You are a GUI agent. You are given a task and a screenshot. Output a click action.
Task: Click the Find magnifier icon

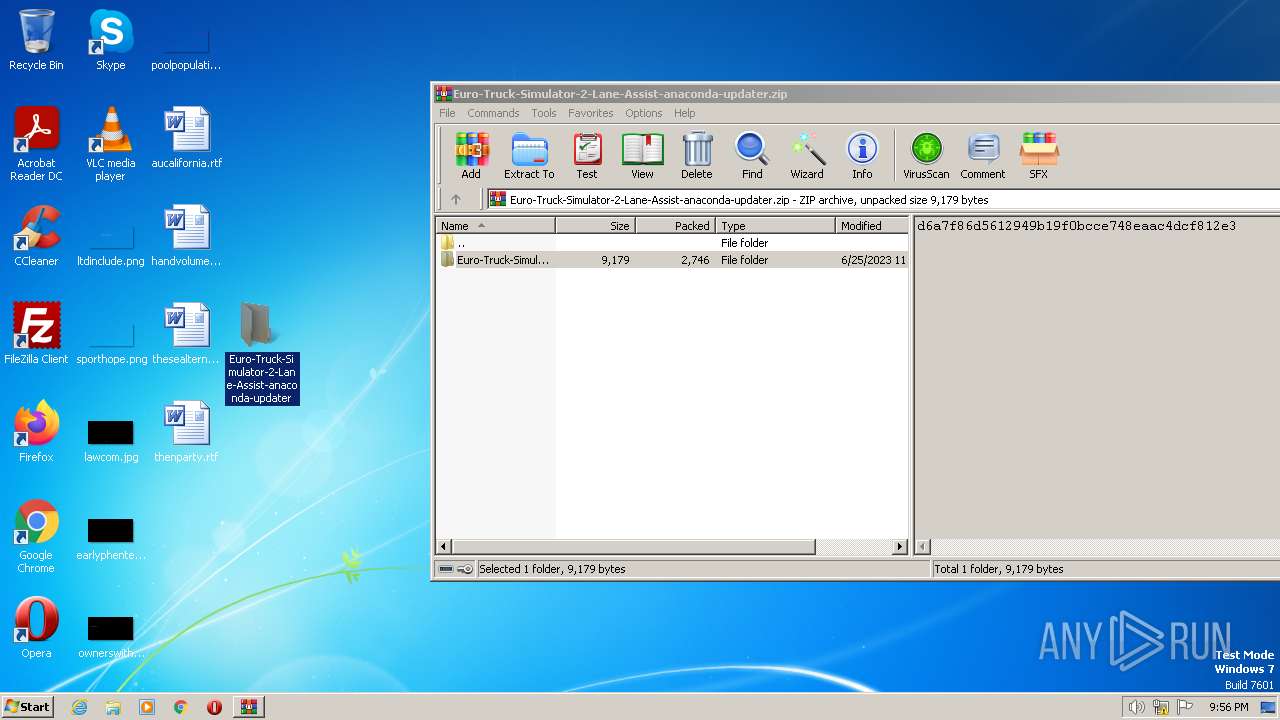pos(752,156)
